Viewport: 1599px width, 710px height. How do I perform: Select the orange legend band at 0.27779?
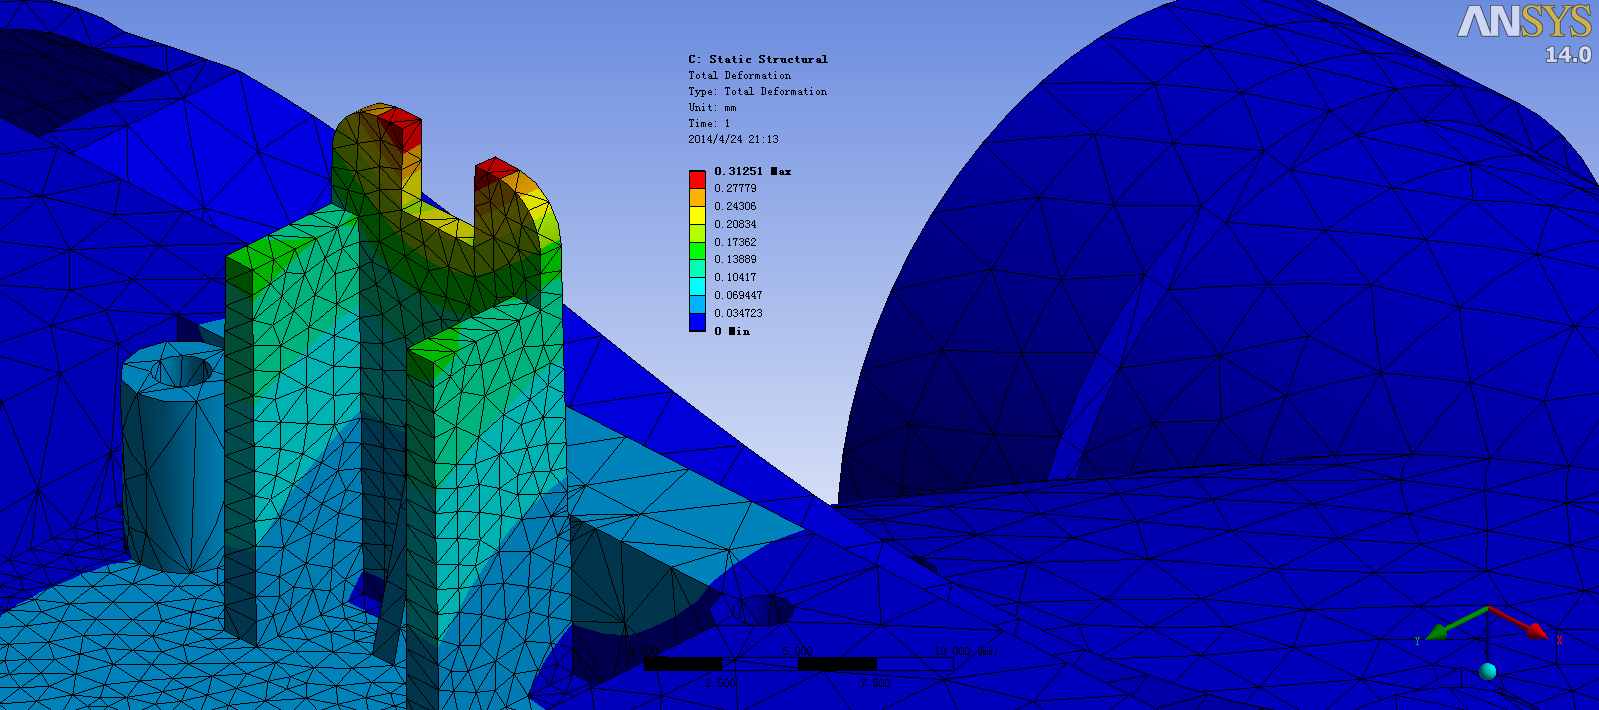pos(697,197)
